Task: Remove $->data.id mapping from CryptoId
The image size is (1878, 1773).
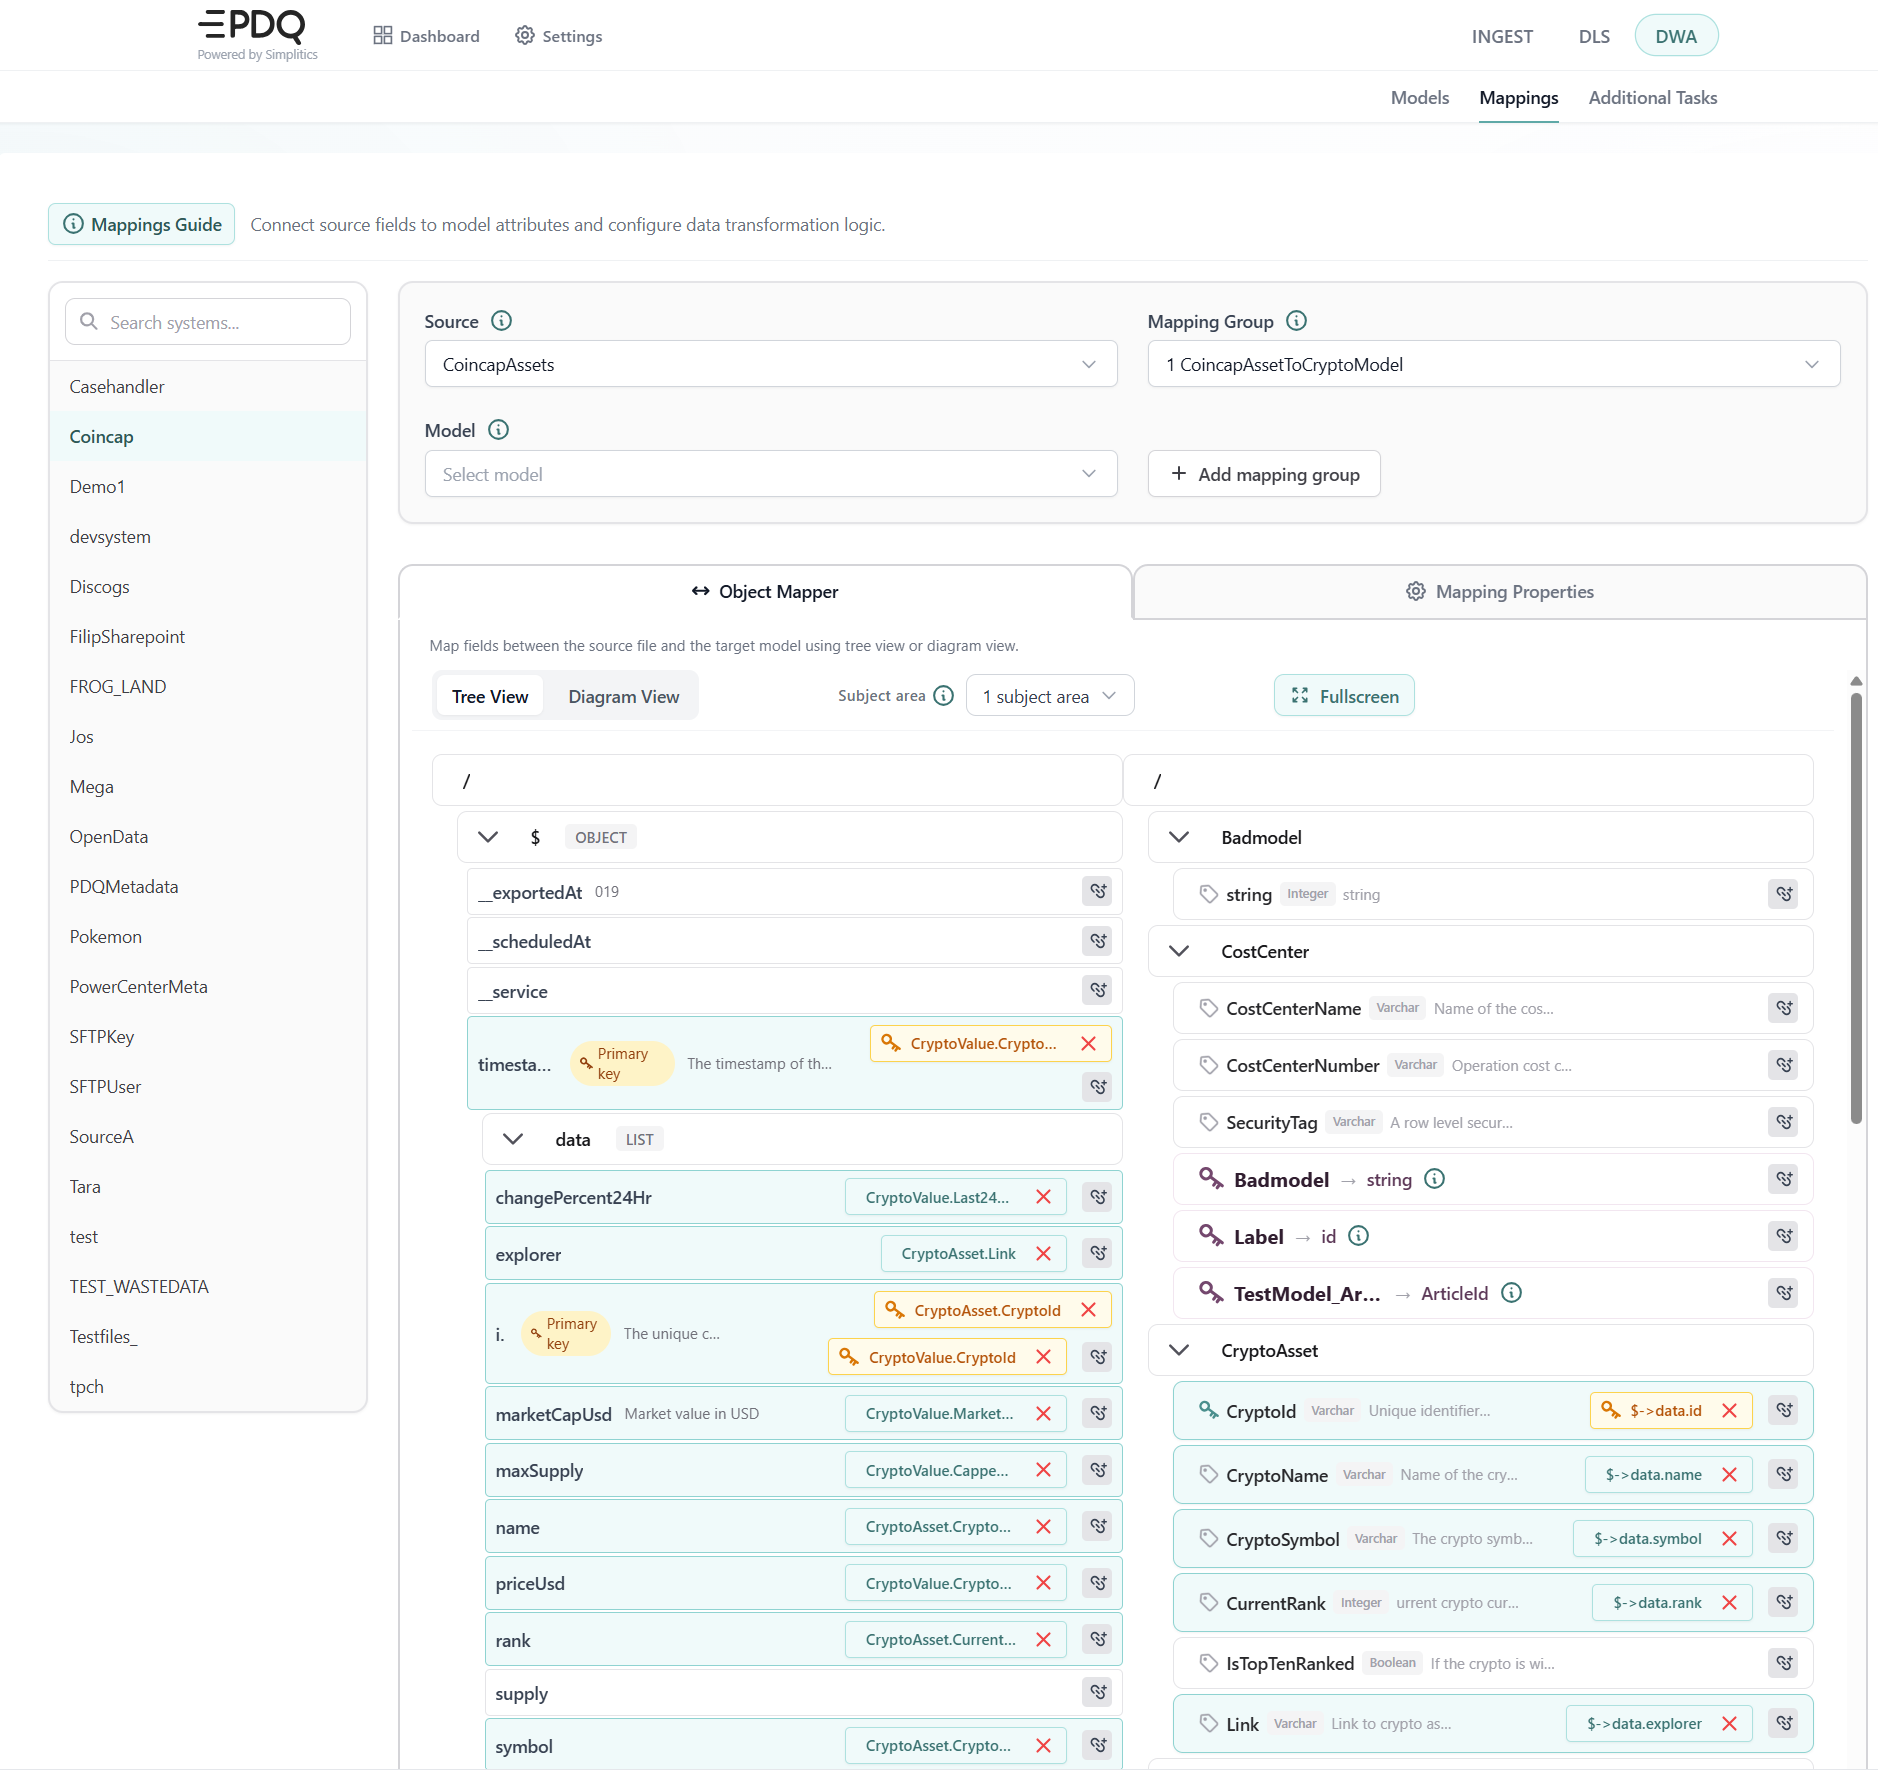Action: pos(1729,1411)
